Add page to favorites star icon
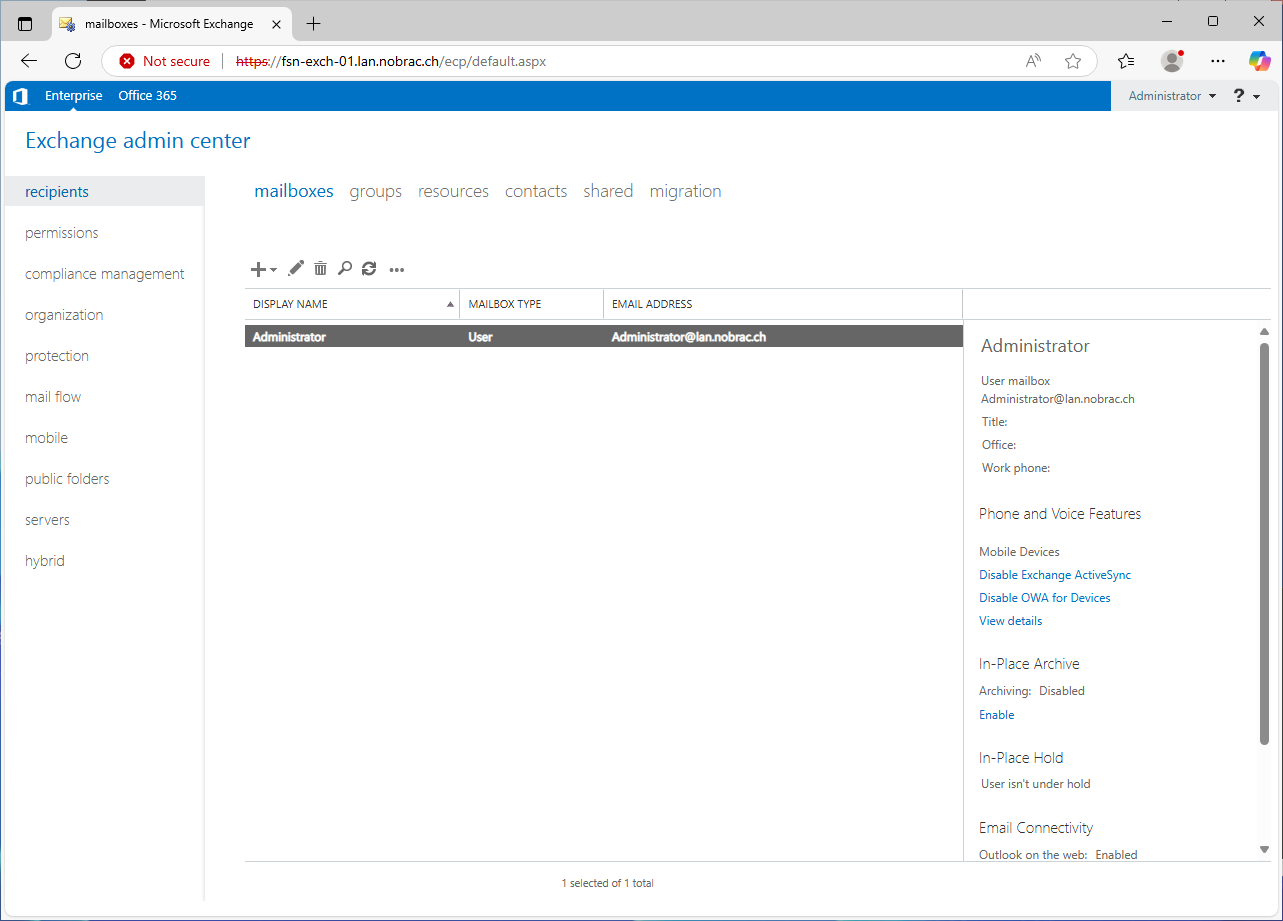Screen dimensions: 1283x921 [1073, 61]
